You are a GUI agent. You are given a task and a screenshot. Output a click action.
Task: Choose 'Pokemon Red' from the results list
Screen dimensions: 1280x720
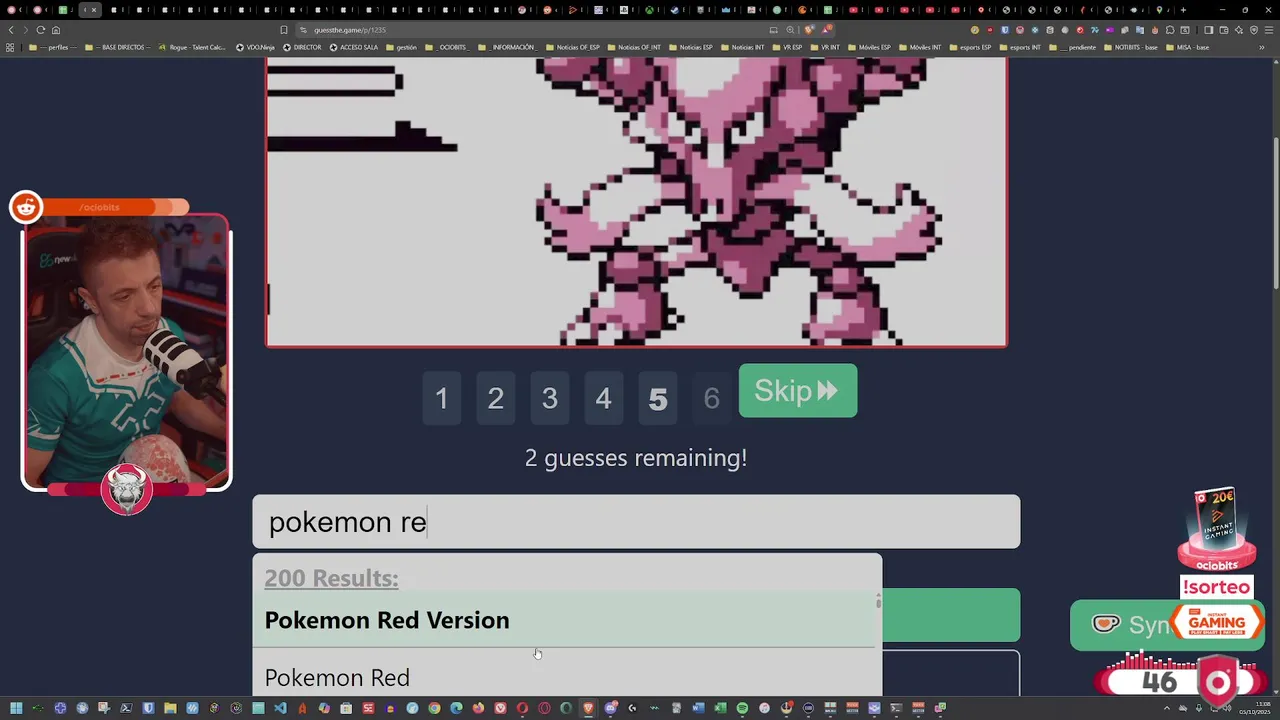point(565,676)
